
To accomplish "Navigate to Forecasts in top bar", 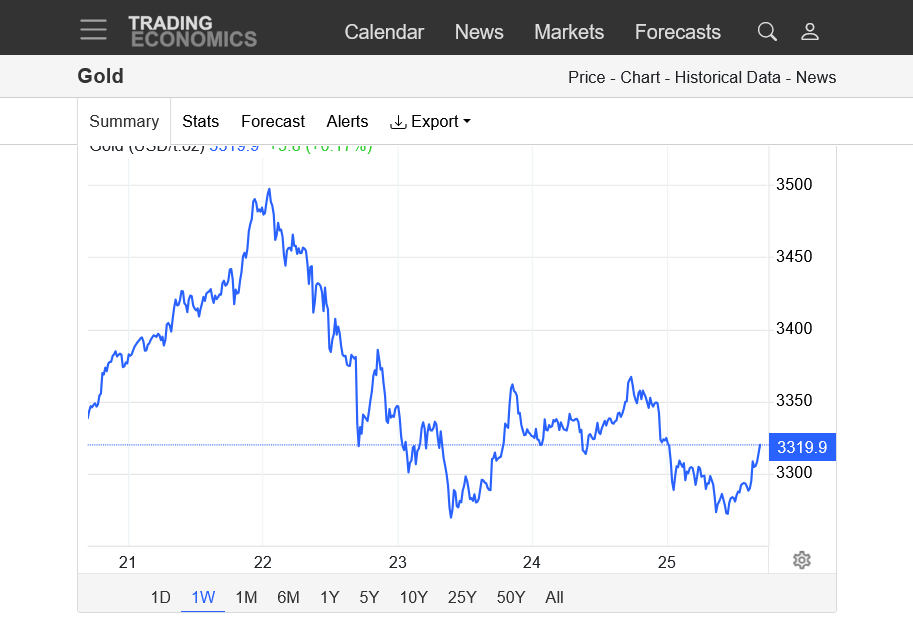I will coord(677,32).
